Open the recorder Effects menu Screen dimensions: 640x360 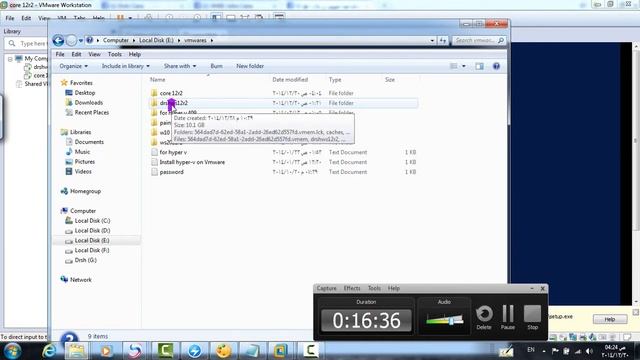click(352, 289)
